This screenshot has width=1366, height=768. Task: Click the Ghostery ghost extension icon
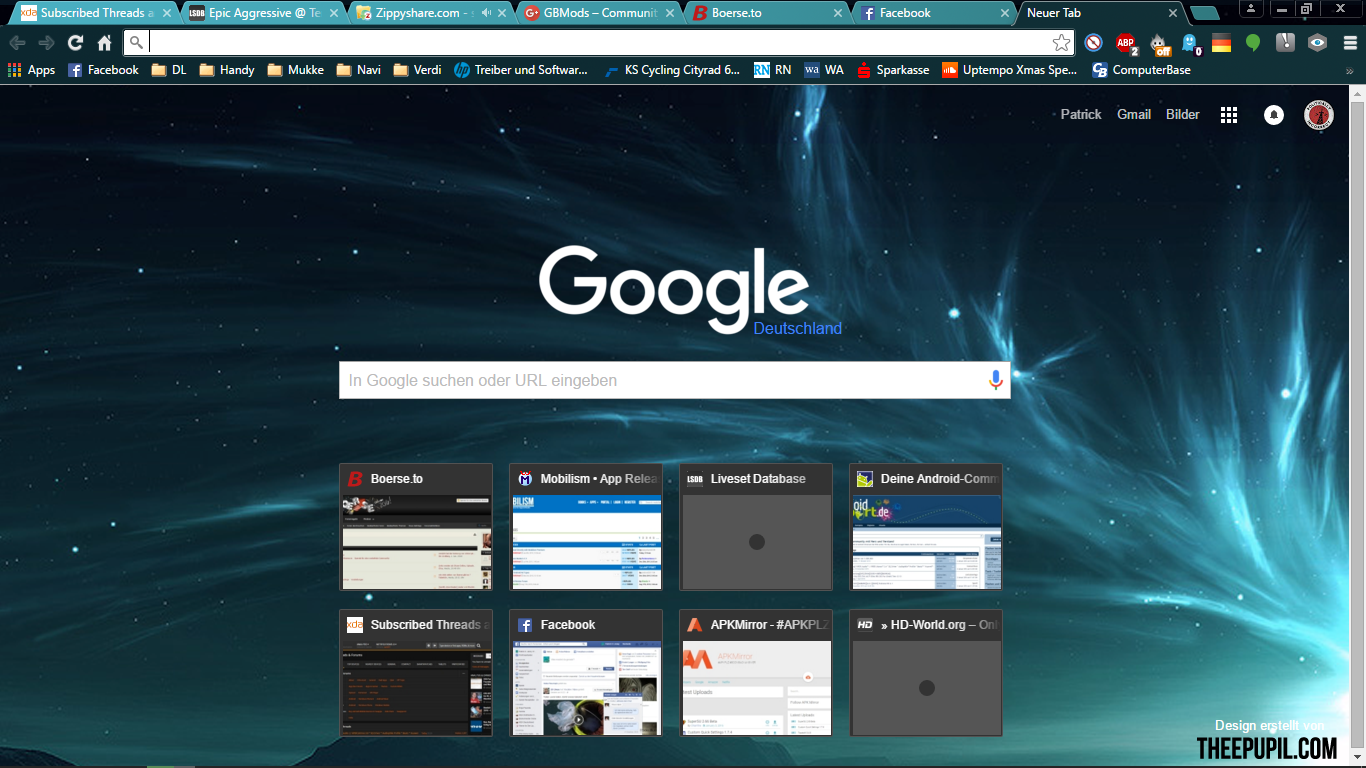(1190, 43)
